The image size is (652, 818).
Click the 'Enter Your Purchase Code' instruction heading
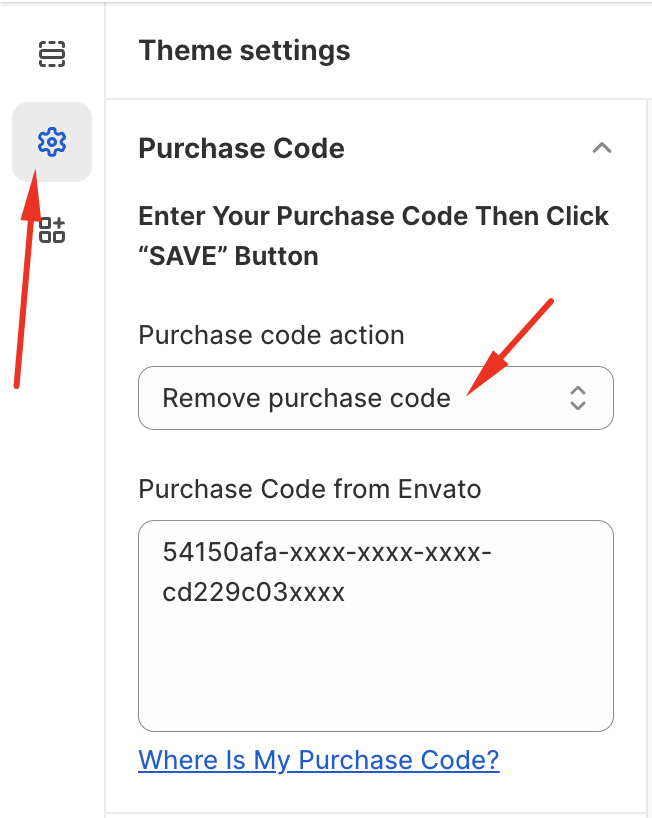coord(373,236)
